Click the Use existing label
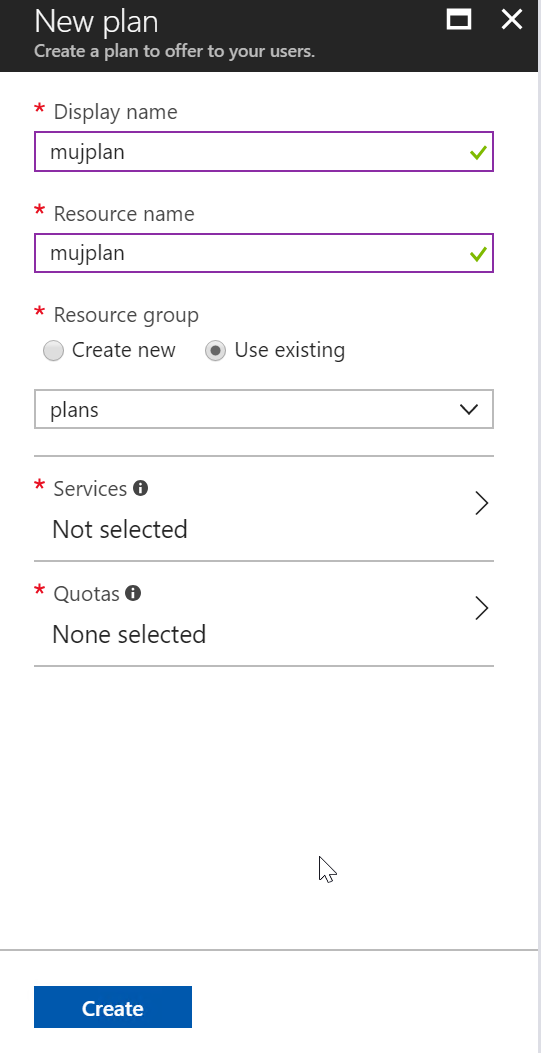Viewport: 541px width, 1053px height. point(290,350)
